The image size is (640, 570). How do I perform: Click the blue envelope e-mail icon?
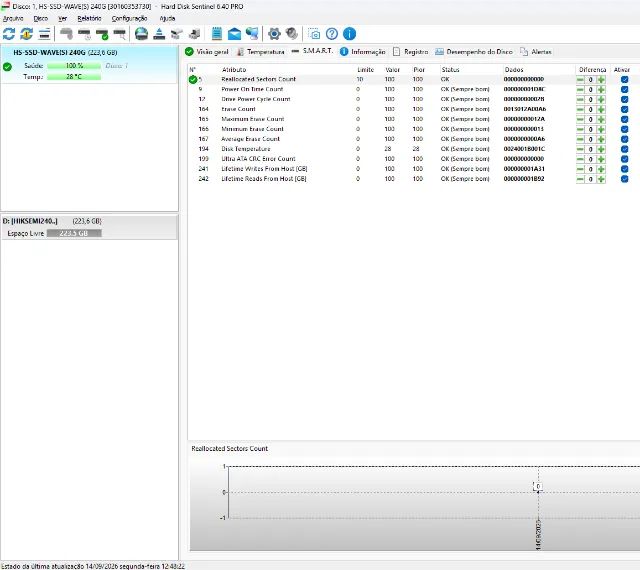[x=234, y=34]
